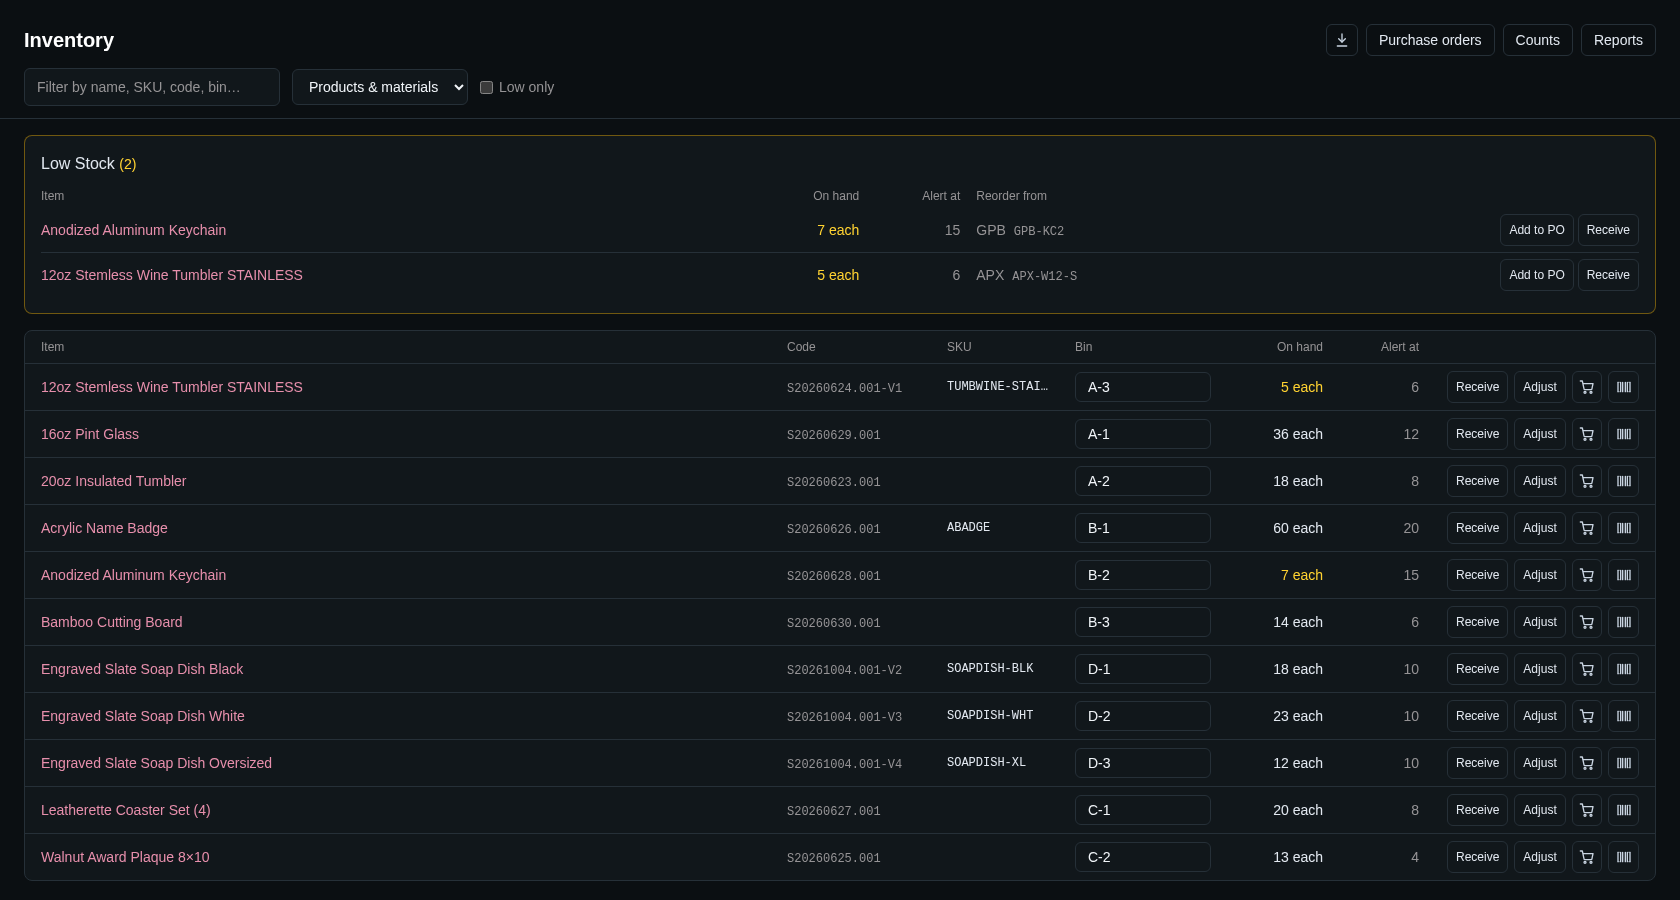Open Engraved Slate Soap Dish Oversized item link
Viewport: 1680px width, 900px height.
tap(156, 763)
